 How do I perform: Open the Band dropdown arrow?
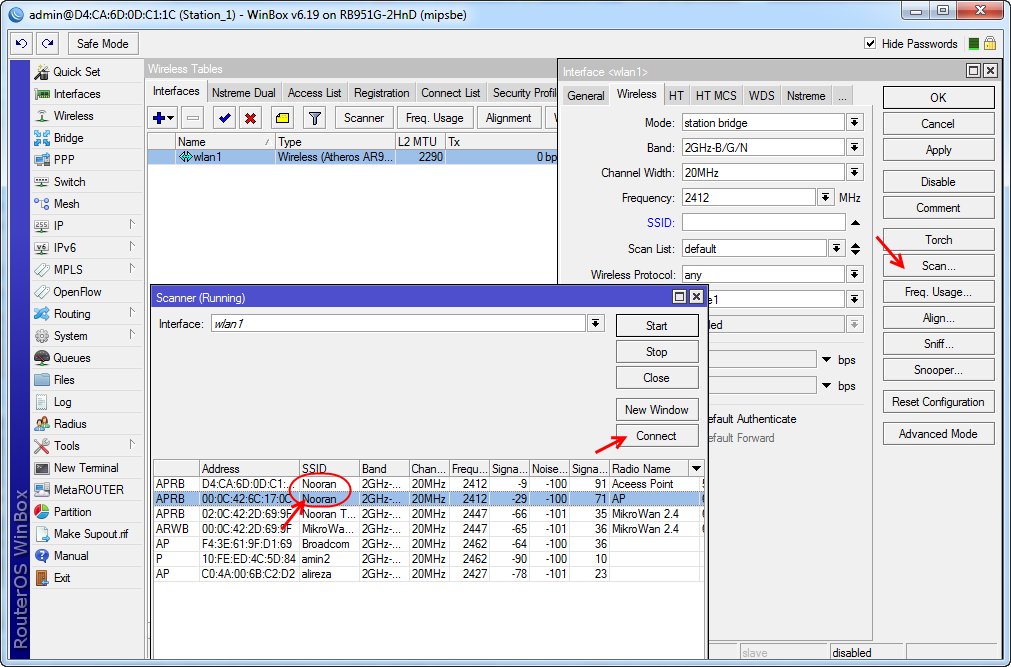click(x=854, y=148)
